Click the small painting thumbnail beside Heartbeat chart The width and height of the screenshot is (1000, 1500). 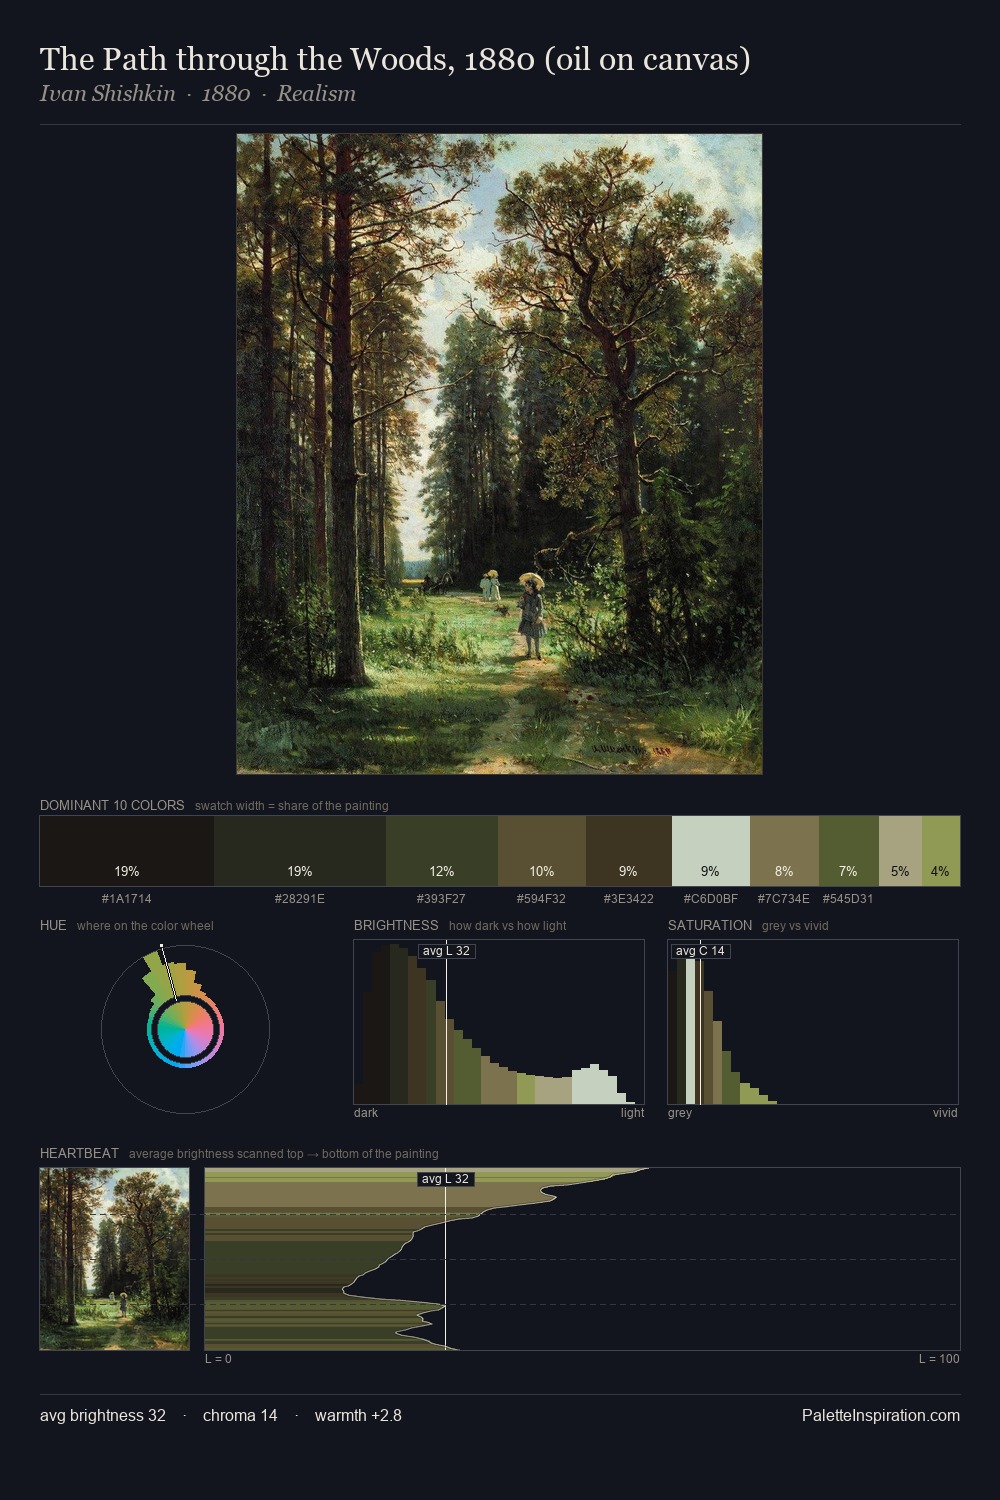coord(114,1259)
